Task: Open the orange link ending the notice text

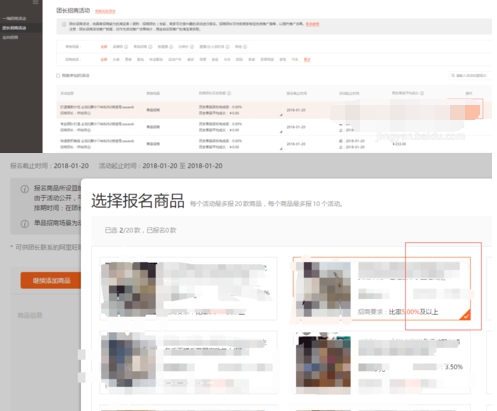Action: (312, 24)
